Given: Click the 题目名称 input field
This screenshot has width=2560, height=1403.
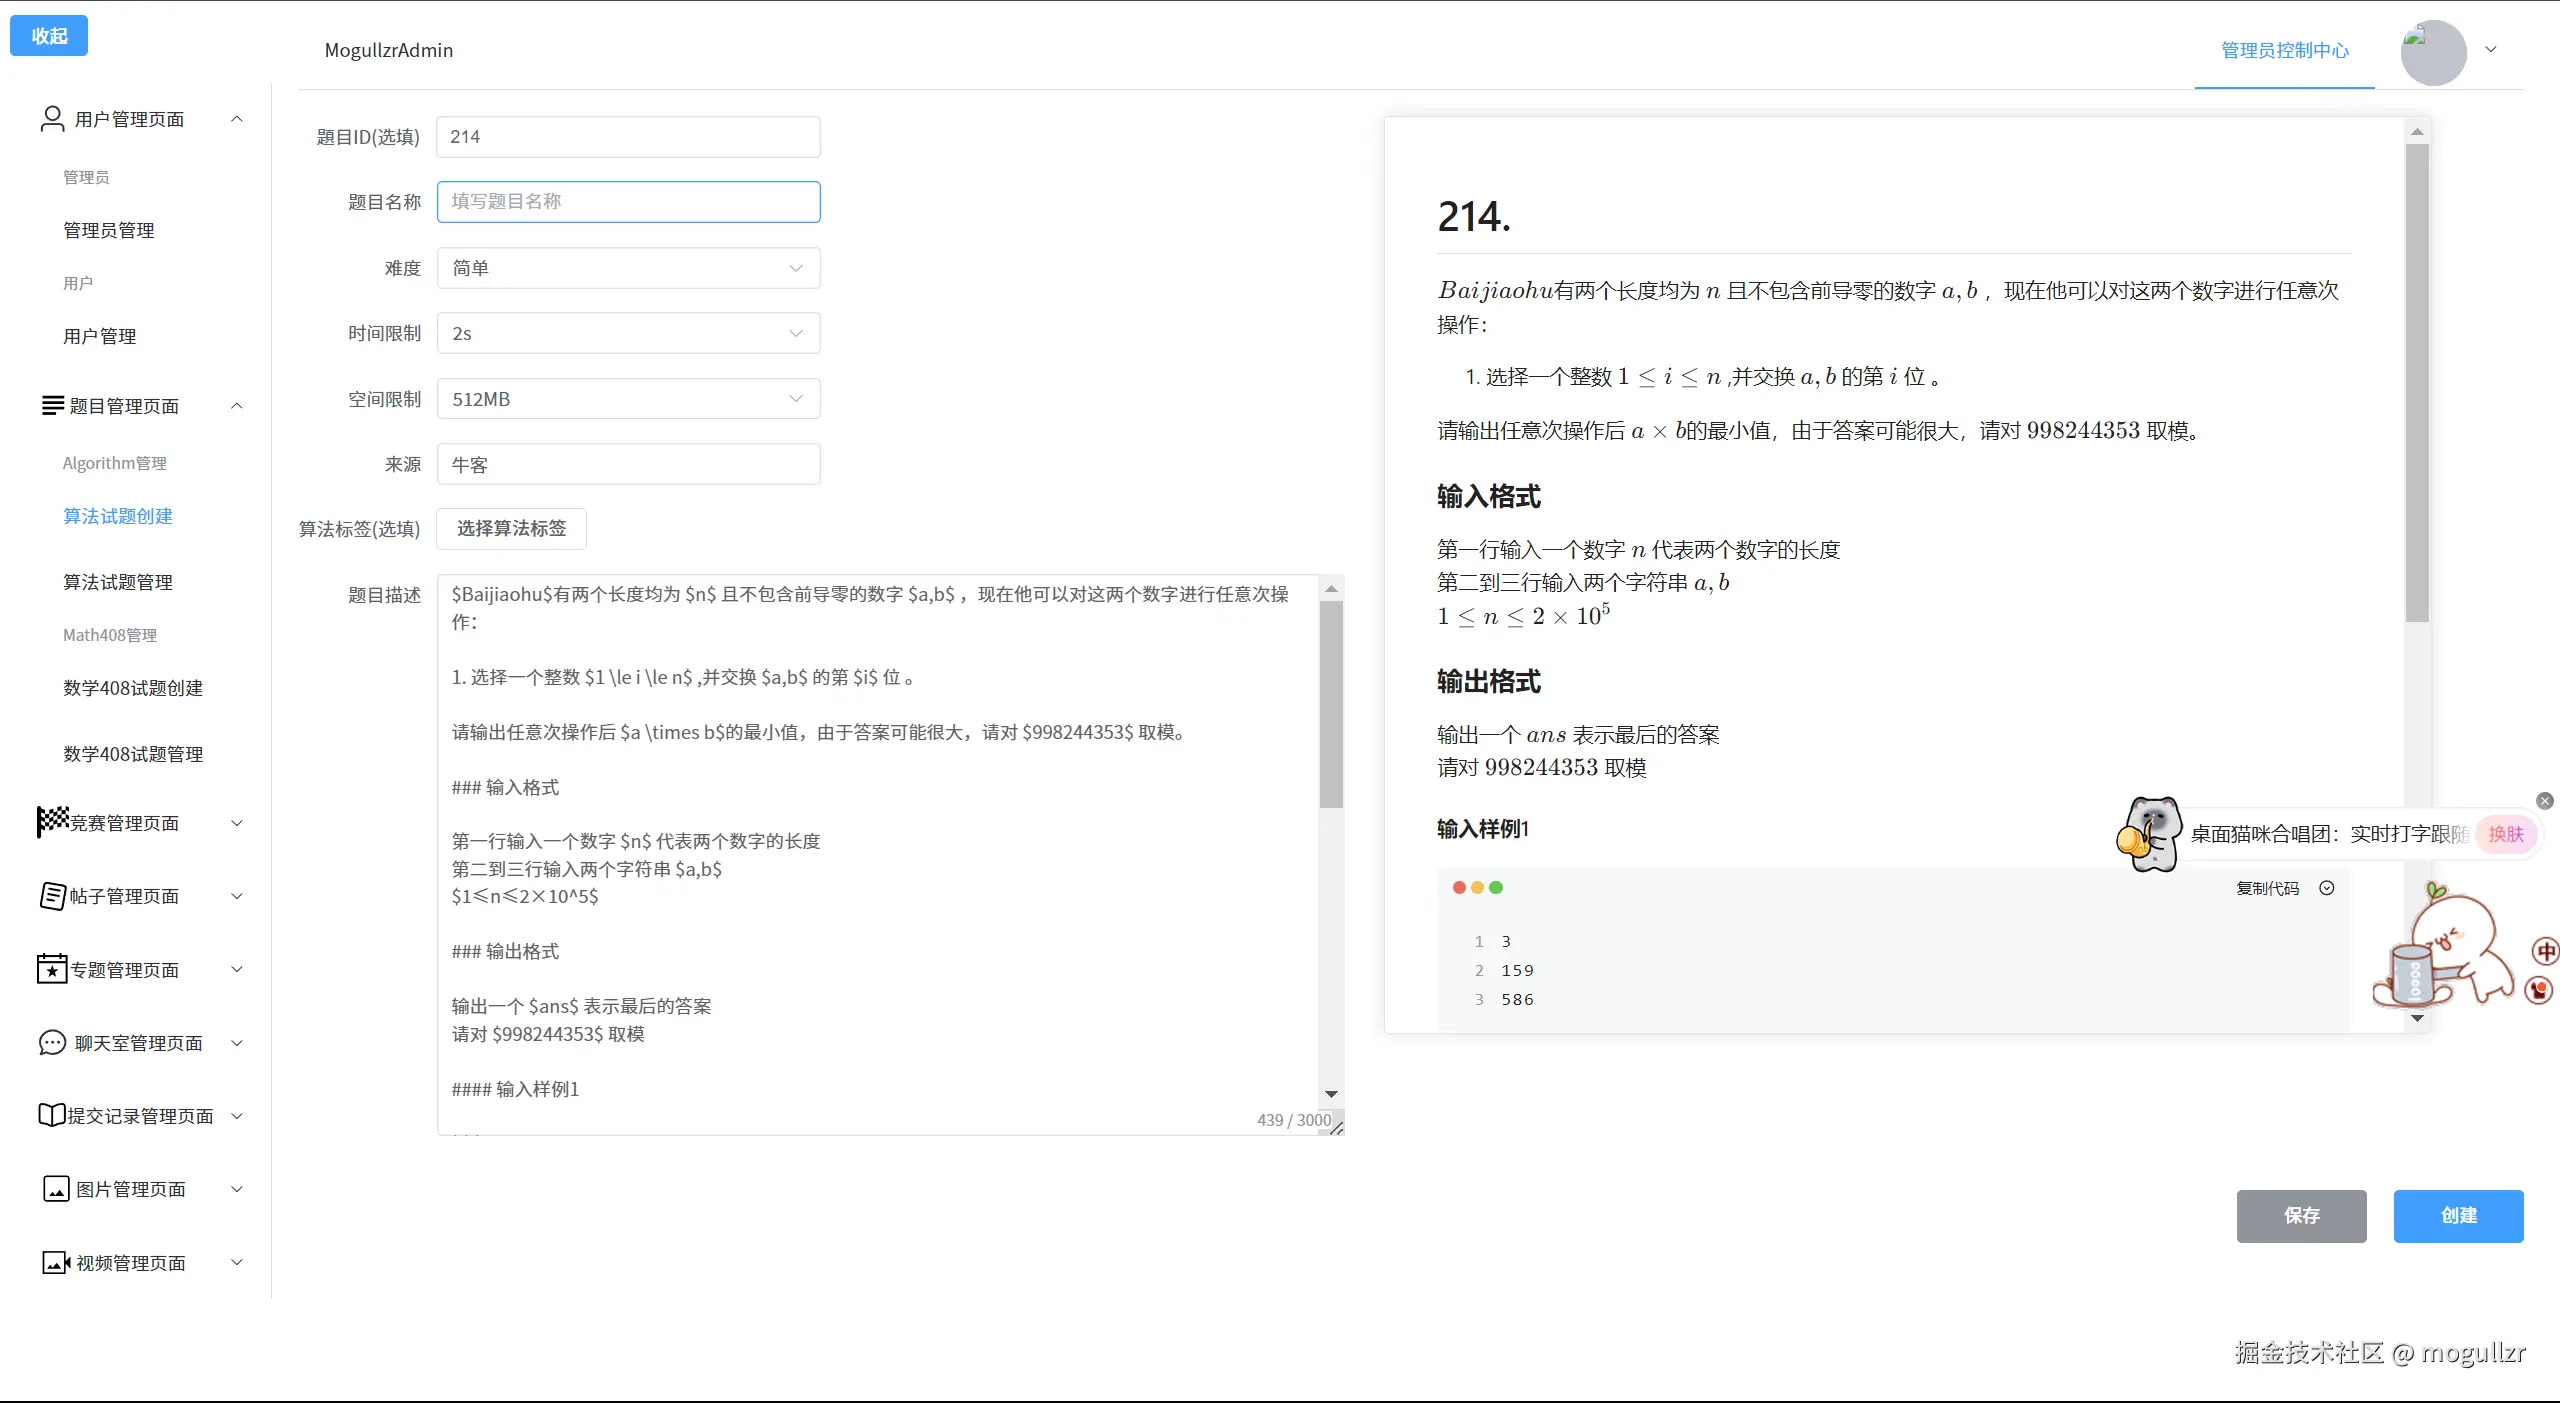Looking at the screenshot, I should (x=628, y=201).
